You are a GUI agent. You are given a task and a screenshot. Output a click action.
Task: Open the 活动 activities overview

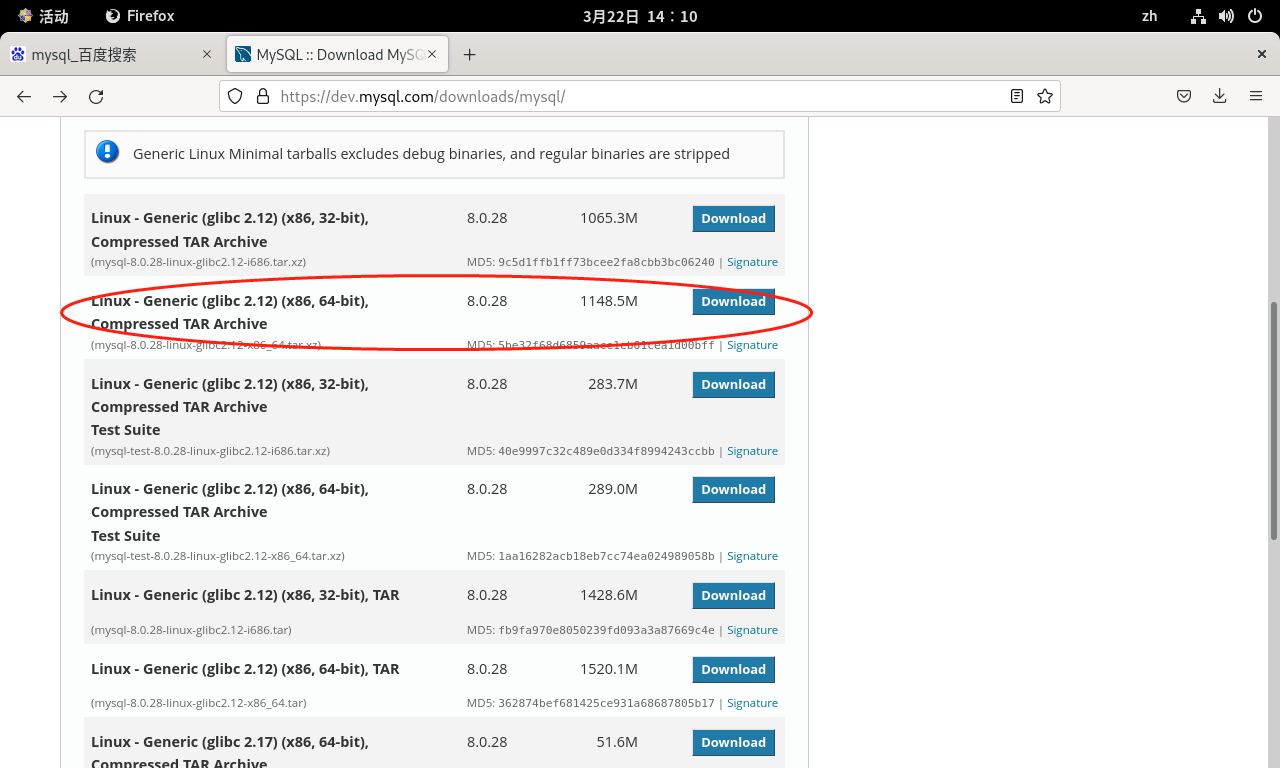[43, 16]
